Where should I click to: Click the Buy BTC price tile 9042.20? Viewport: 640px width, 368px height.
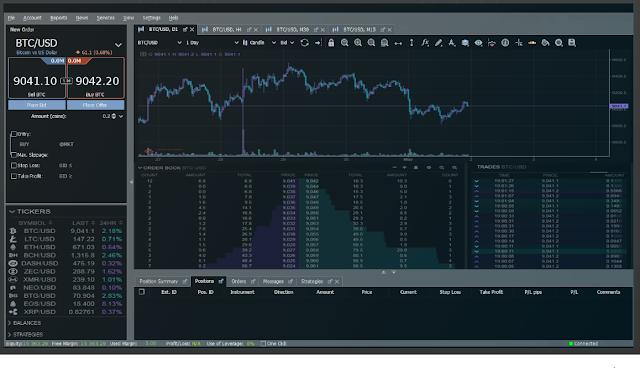click(96, 78)
